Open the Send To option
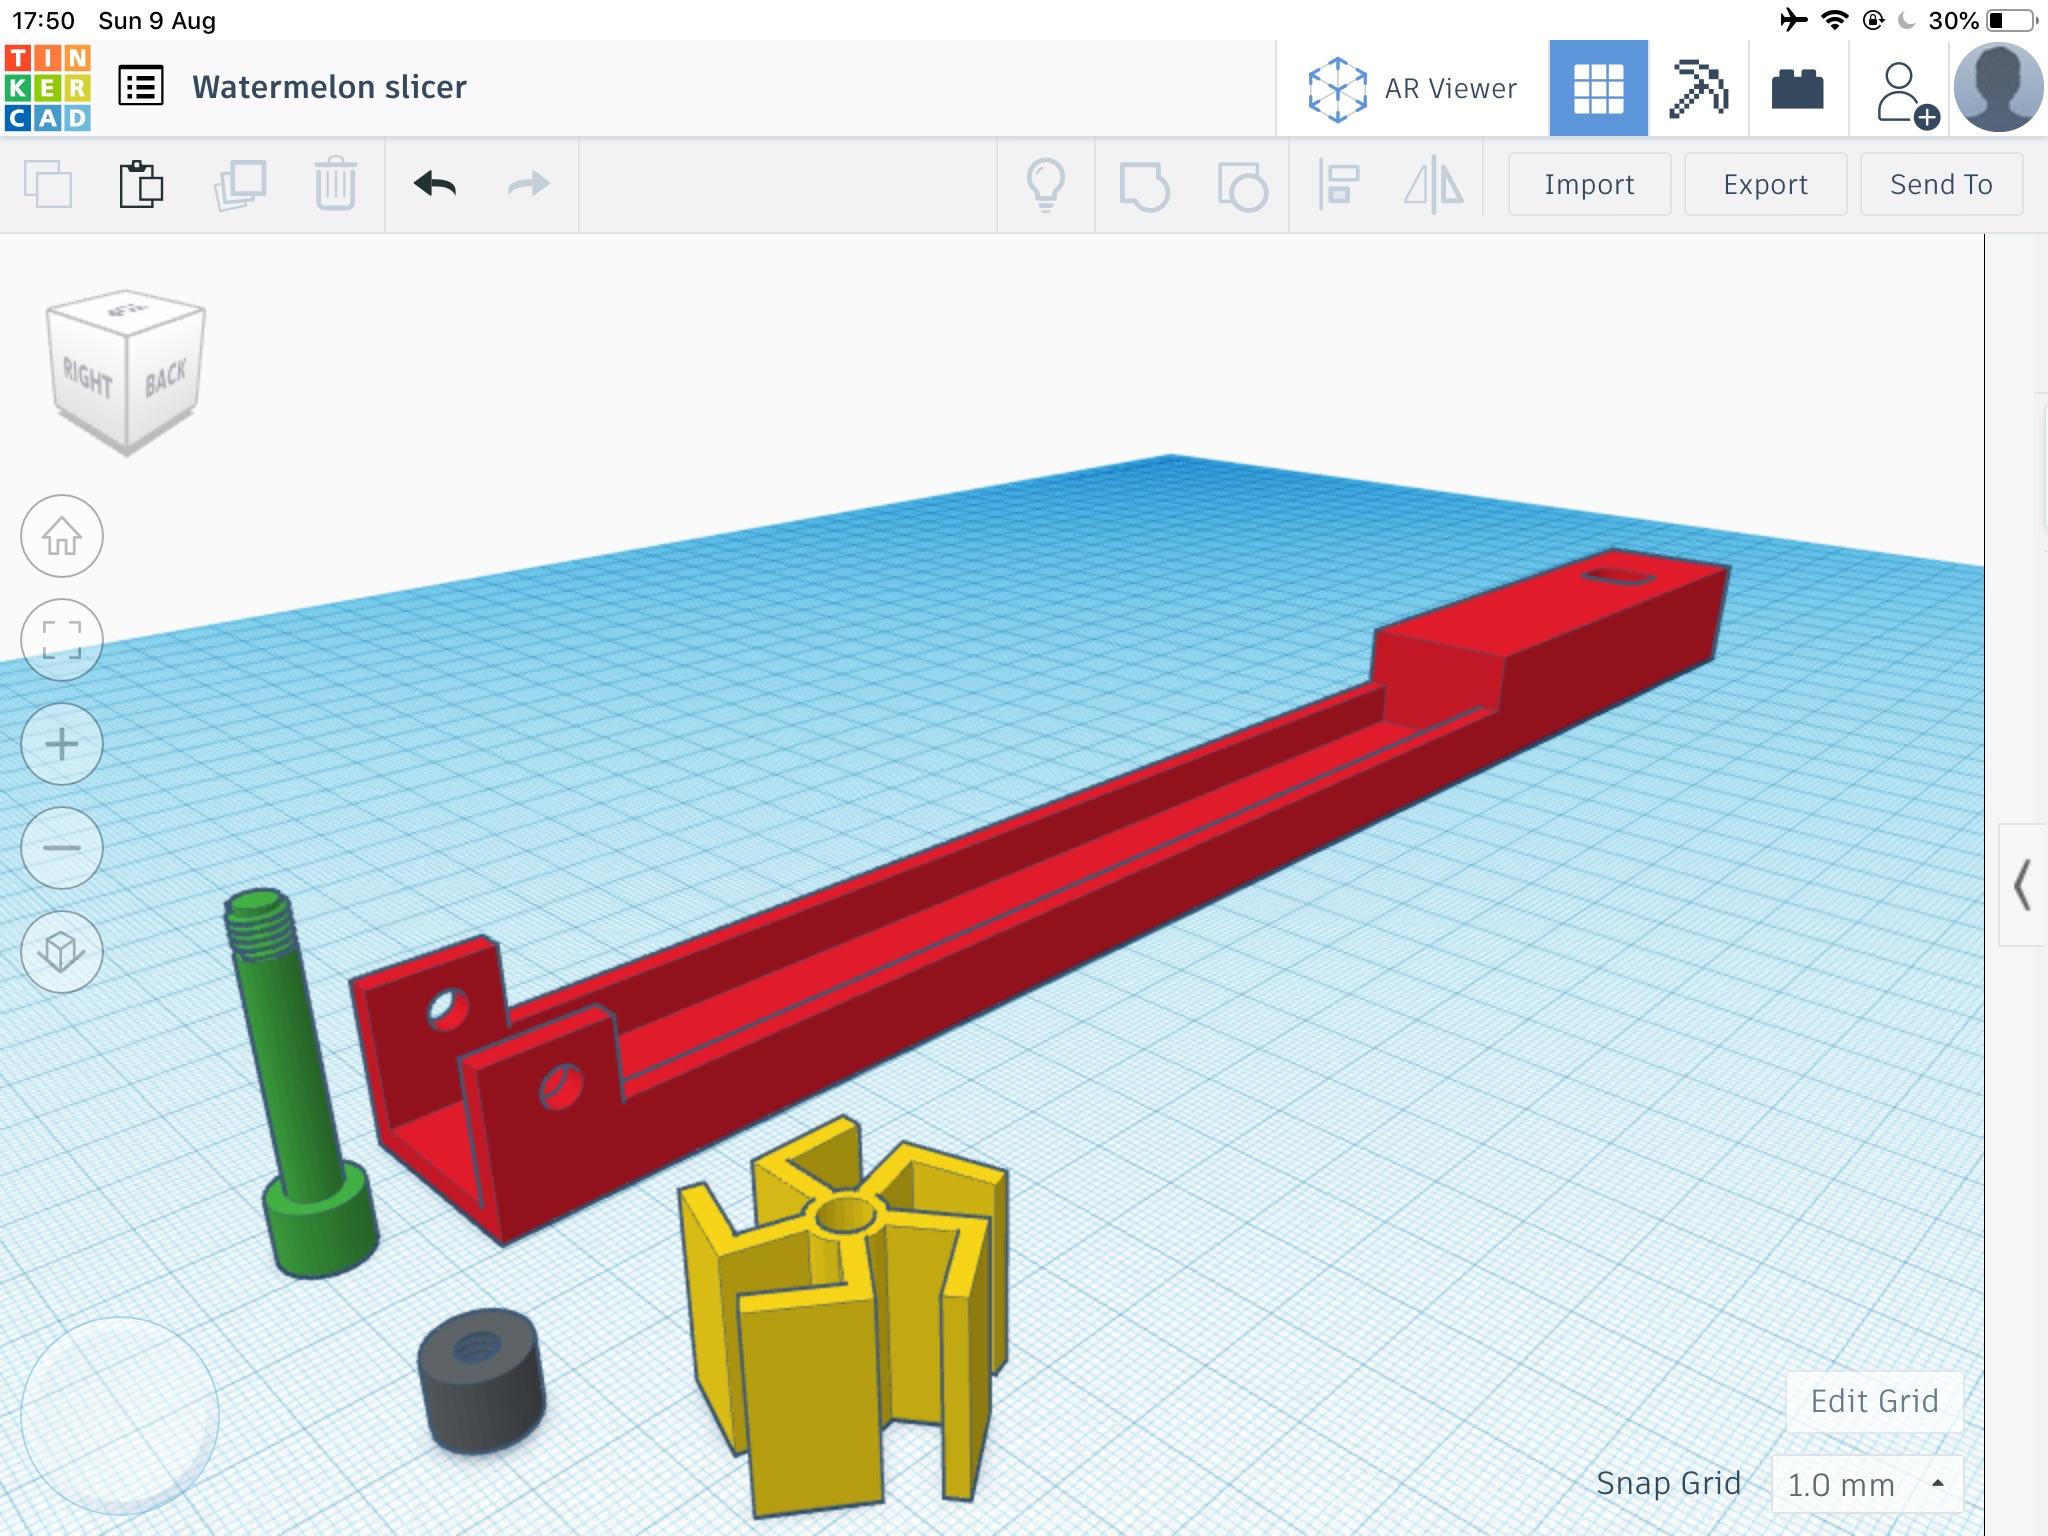This screenshot has height=1536, width=2048. tap(1941, 184)
